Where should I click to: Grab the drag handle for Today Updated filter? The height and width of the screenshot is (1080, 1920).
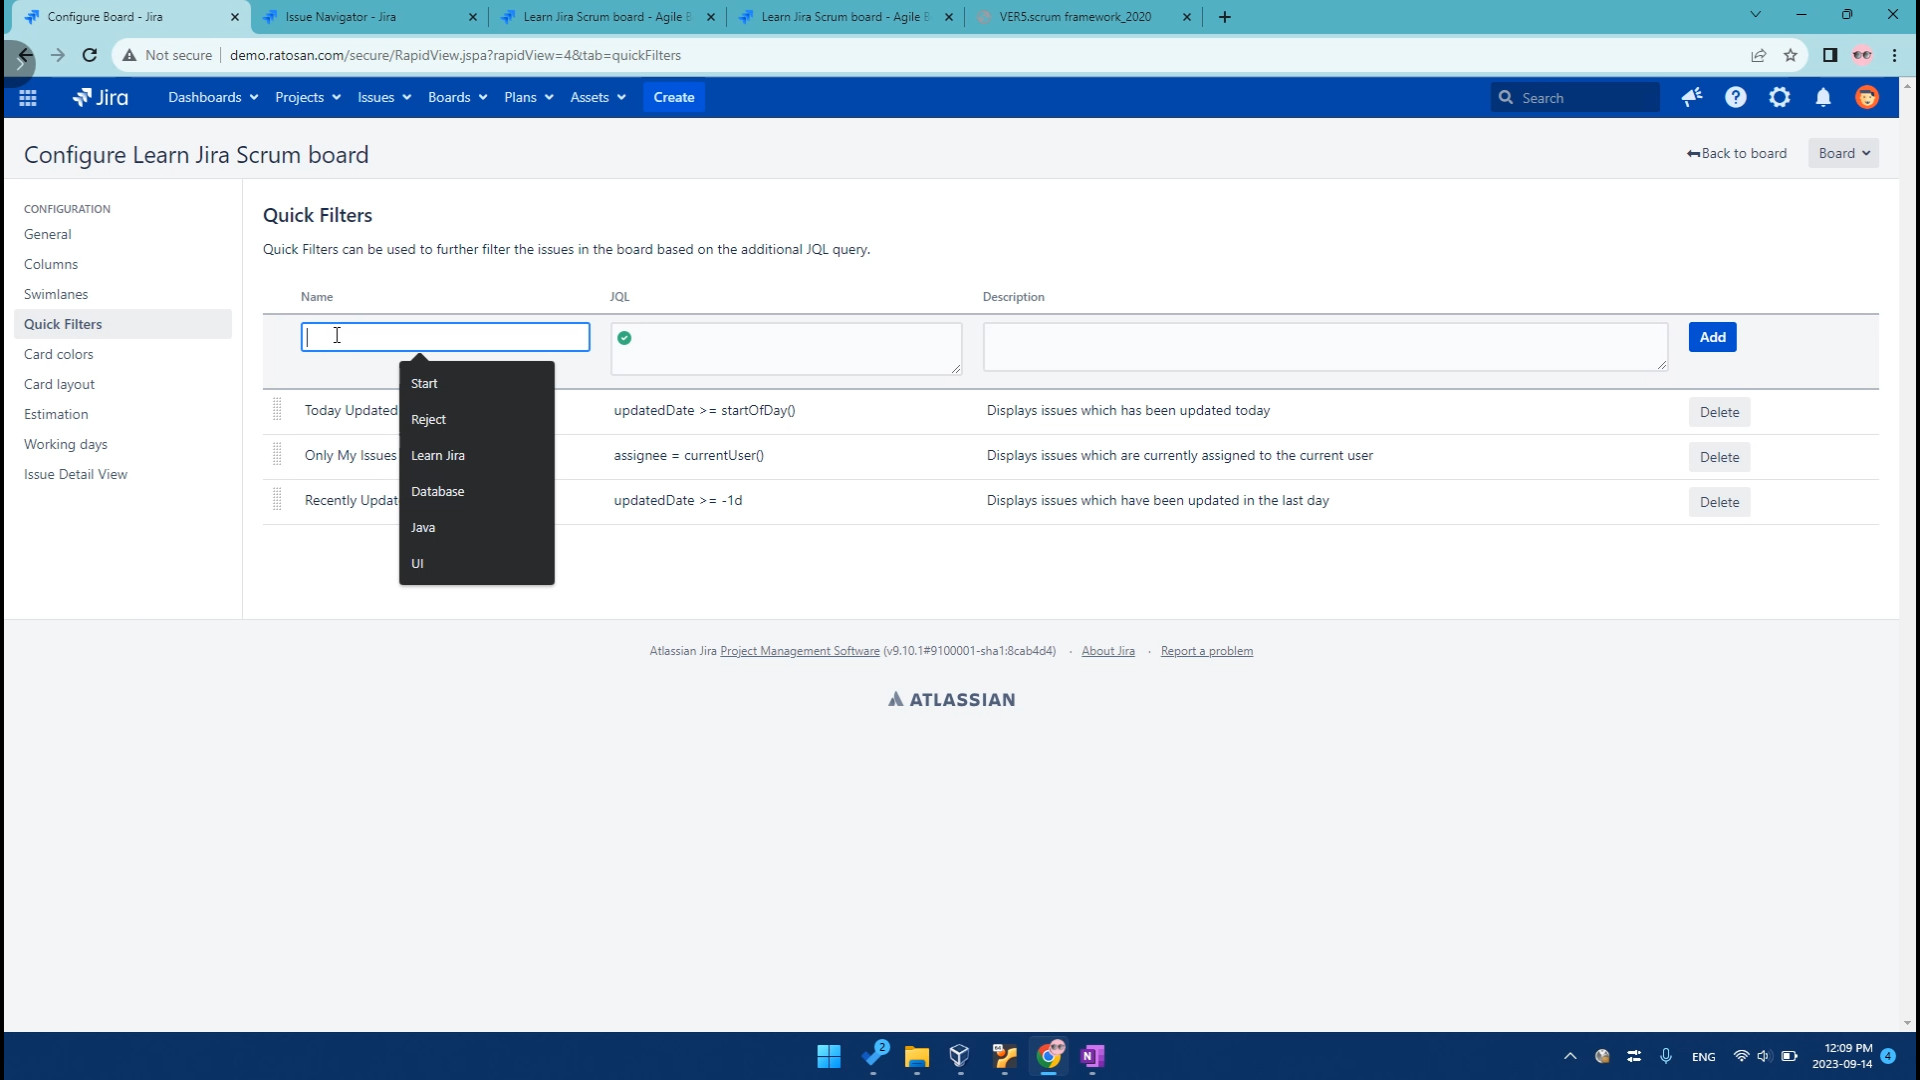click(x=277, y=410)
